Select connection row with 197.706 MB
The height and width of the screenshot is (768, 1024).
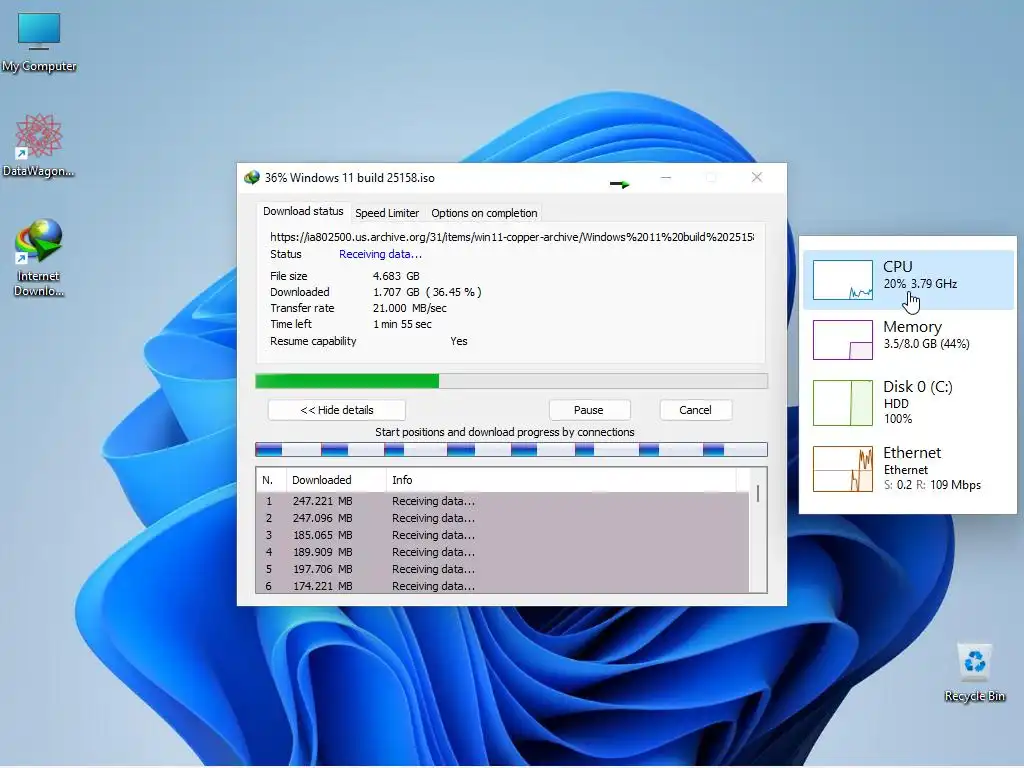point(503,569)
